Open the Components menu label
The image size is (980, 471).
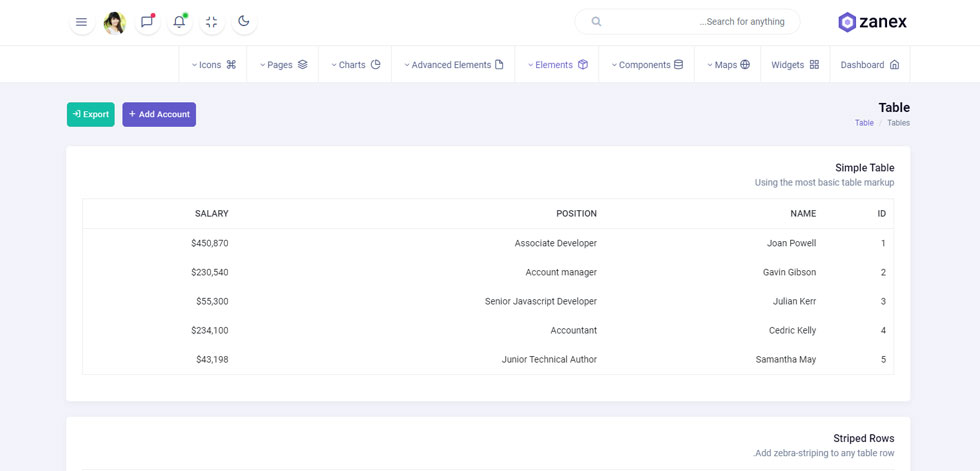644,65
